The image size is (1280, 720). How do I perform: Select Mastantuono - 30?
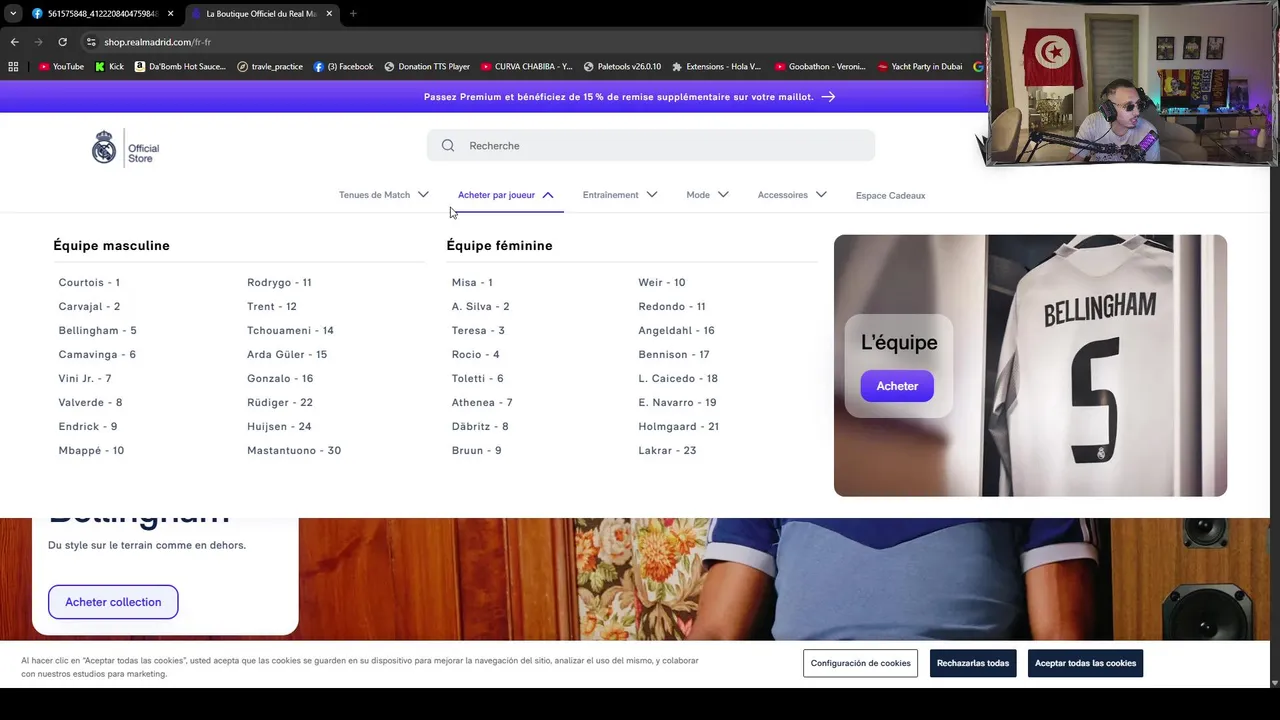[294, 451]
